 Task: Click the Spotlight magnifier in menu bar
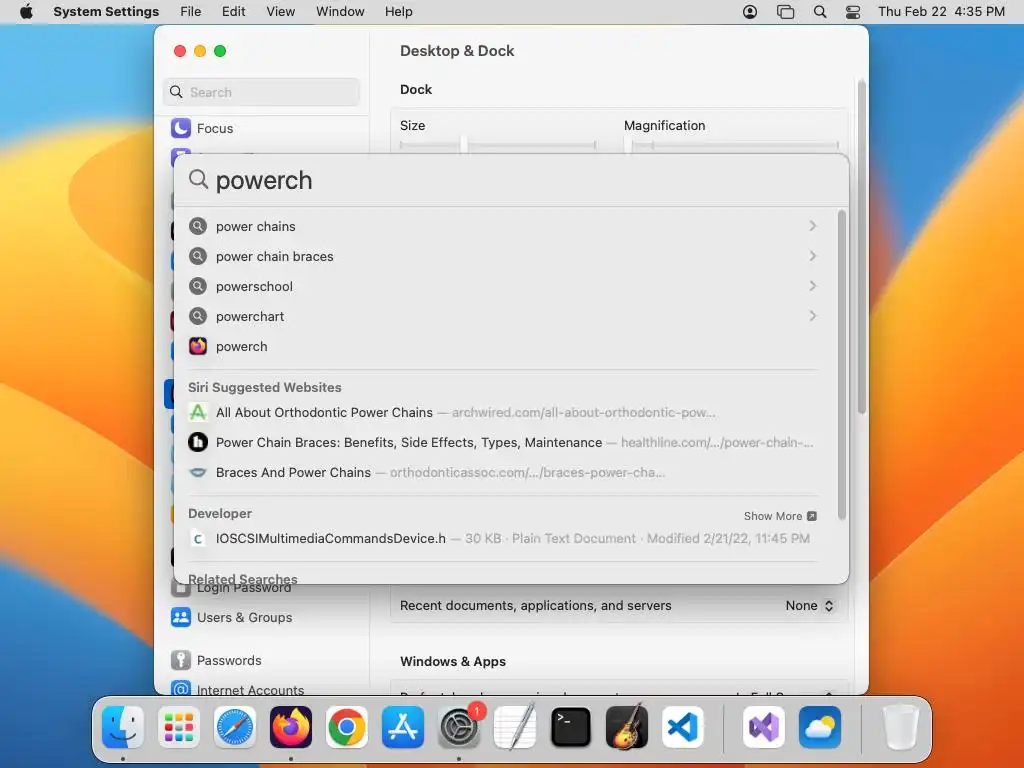click(820, 12)
